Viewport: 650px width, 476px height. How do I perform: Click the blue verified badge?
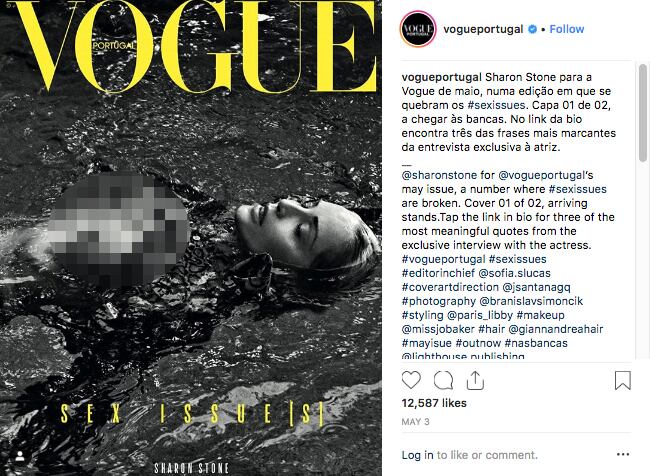(x=532, y=29)
